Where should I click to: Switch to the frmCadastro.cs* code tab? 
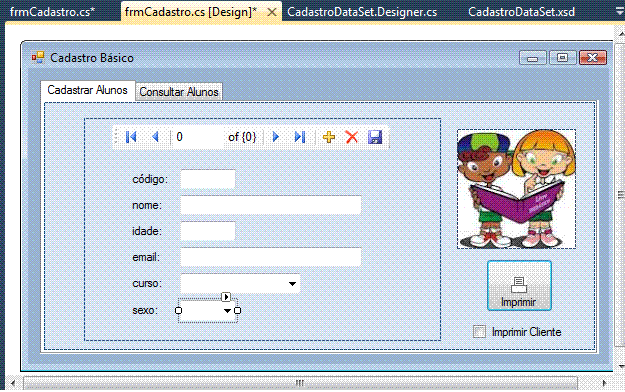[x=53, y=12]
